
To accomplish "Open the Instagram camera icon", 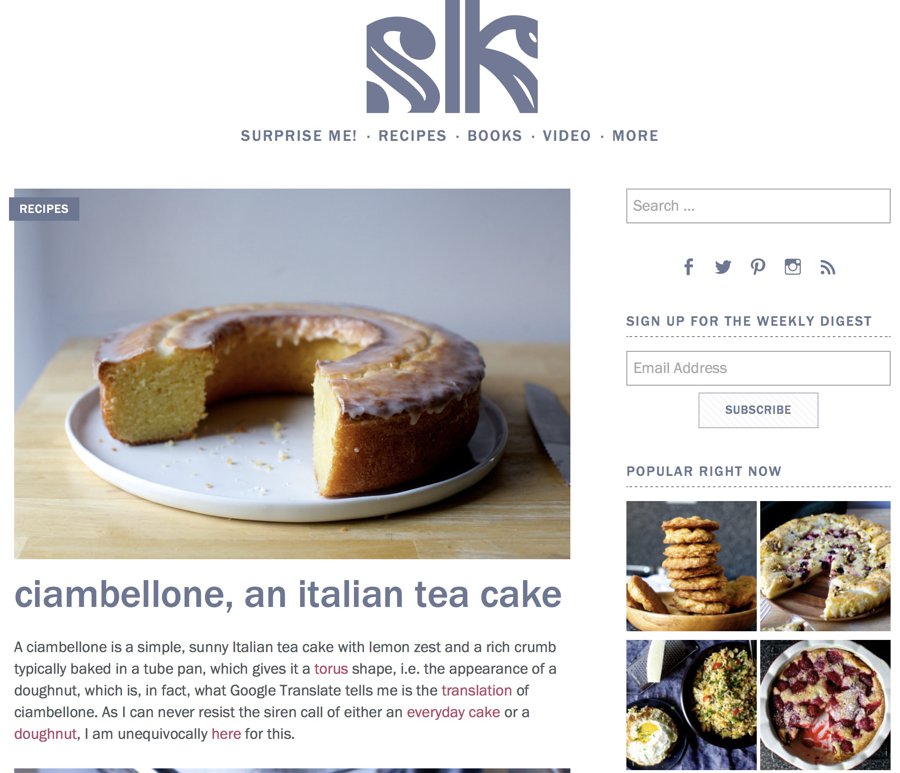I will (793, 267).
